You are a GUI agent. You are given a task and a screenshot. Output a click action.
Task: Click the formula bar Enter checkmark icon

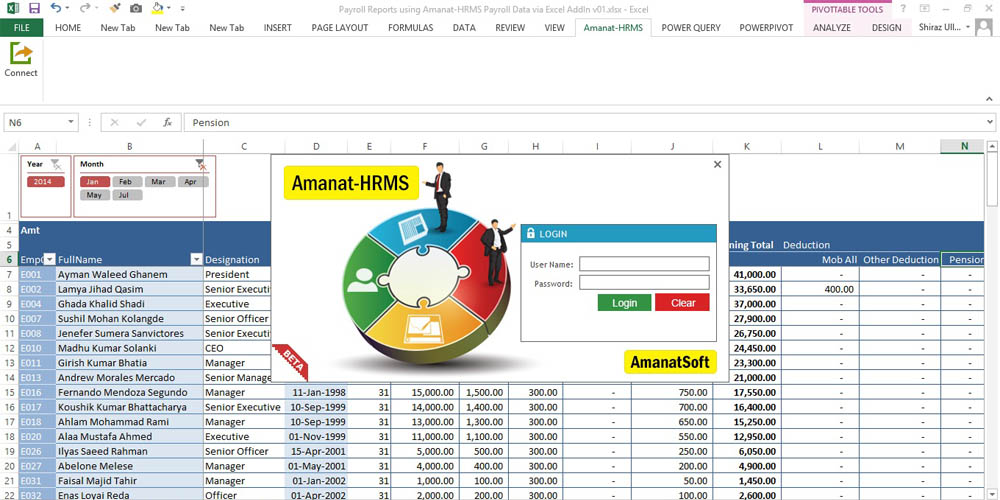(141, 122)
